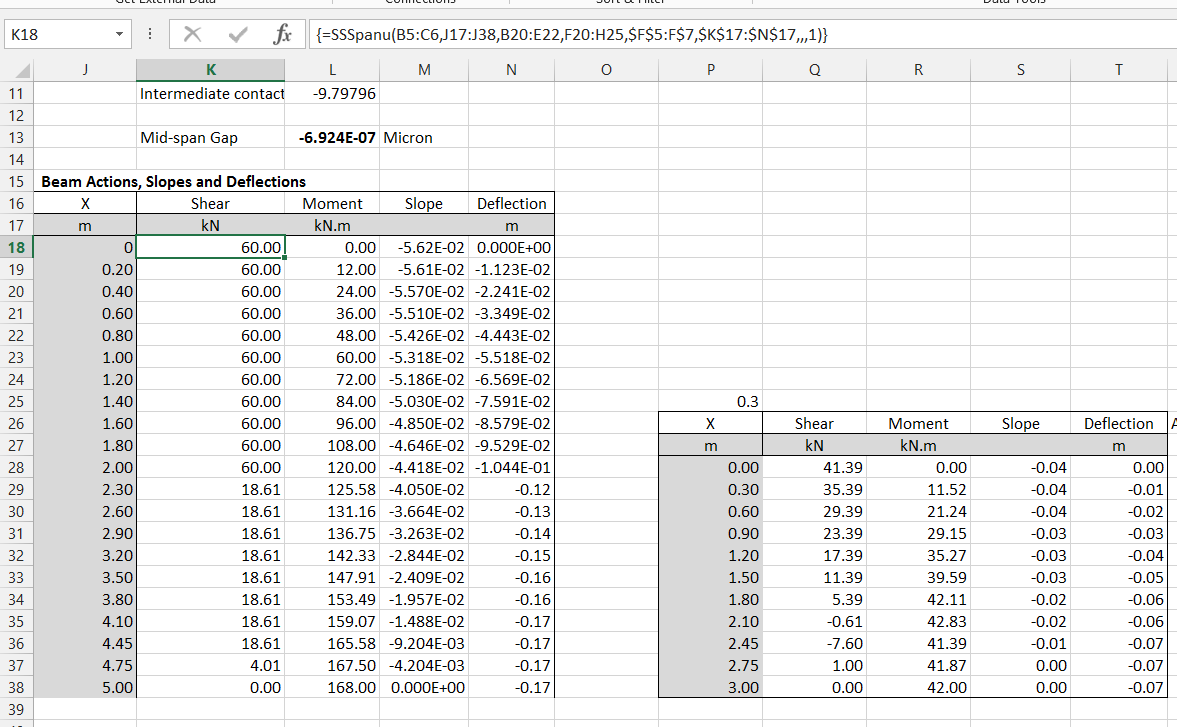Select column P header
Screen dimensions: 1177x727
point(710,70)
